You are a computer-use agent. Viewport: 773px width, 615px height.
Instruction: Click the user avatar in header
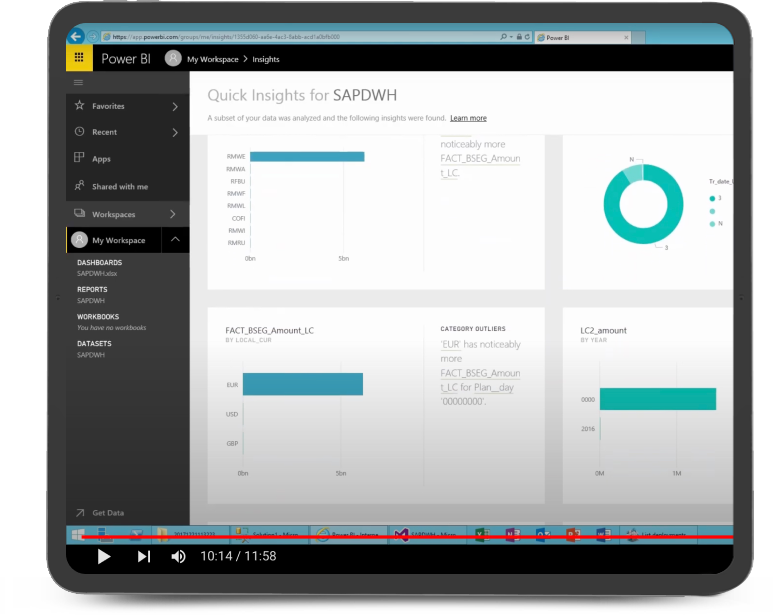tap(173, 59)
